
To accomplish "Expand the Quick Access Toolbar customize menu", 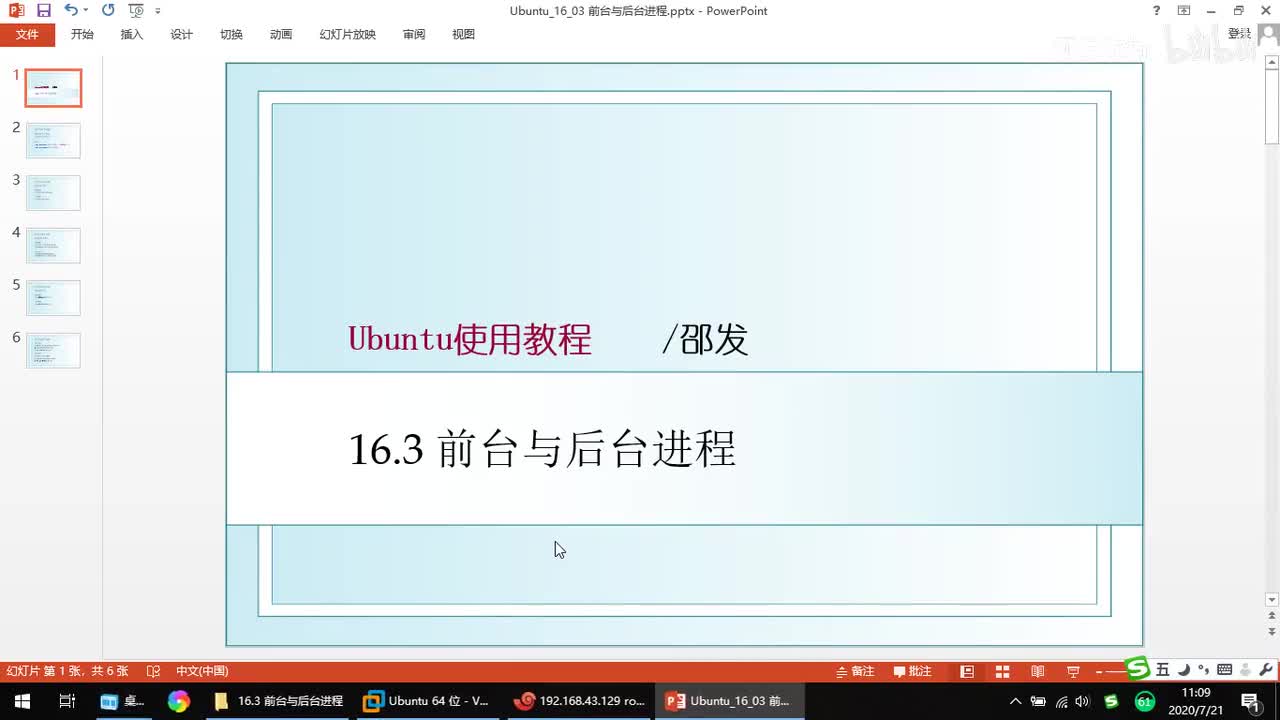I will 158,11.
